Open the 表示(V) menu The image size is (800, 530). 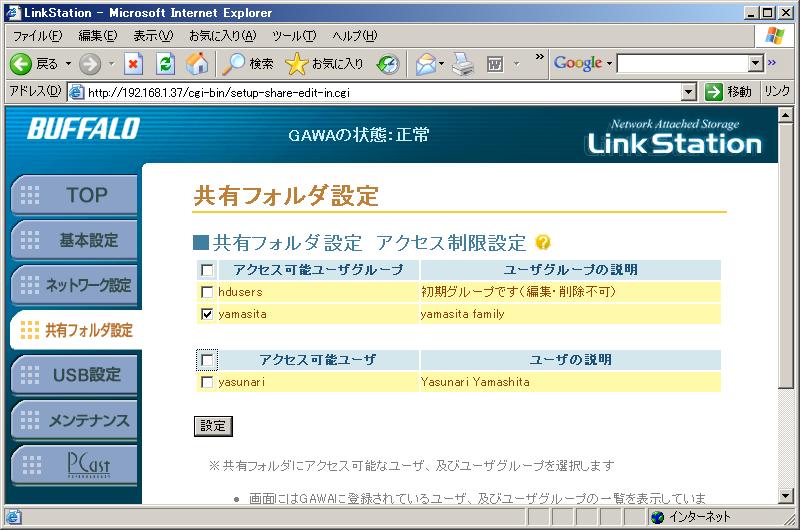point(153,36)
